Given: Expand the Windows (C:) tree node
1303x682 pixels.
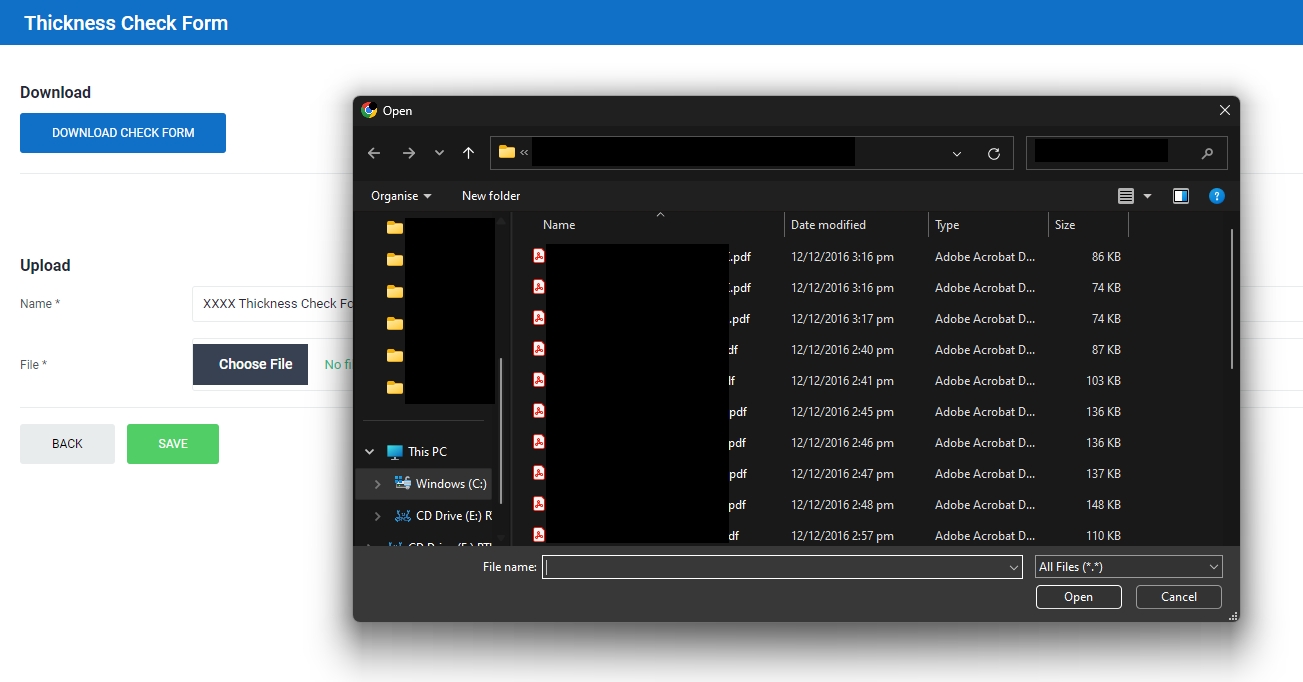Looking at the screenshot, I should [x=377, y=484].
